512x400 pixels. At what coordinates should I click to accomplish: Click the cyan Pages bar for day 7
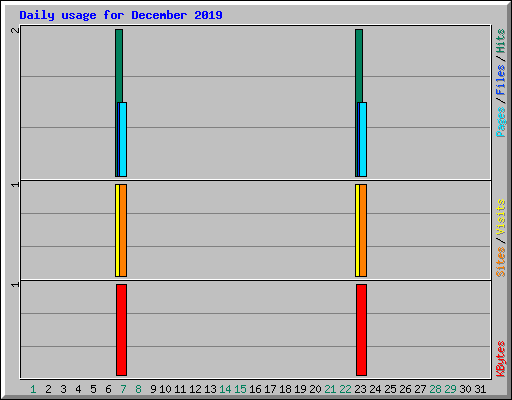(123, 139)
